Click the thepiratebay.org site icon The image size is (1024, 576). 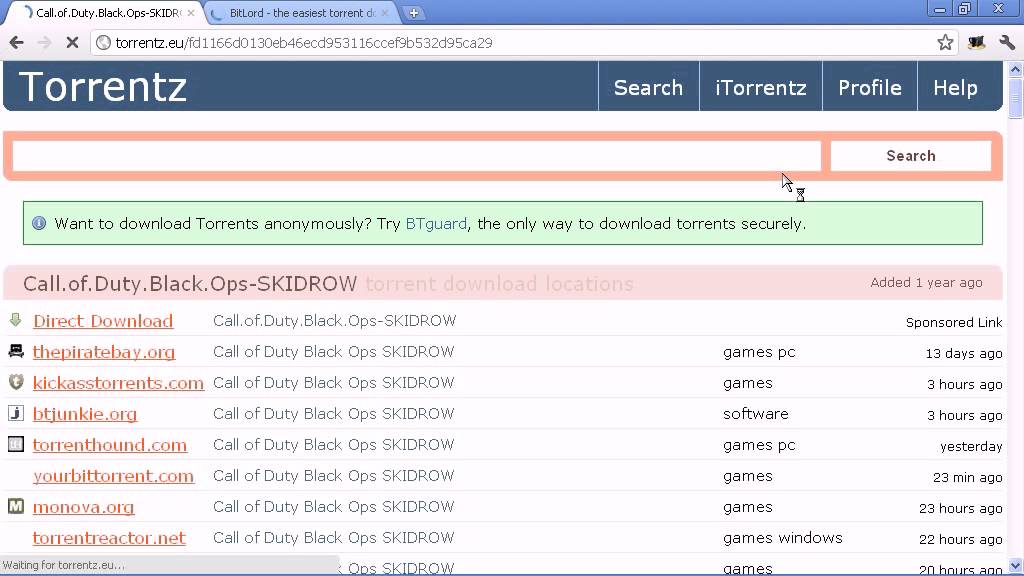tap(16, 351)
